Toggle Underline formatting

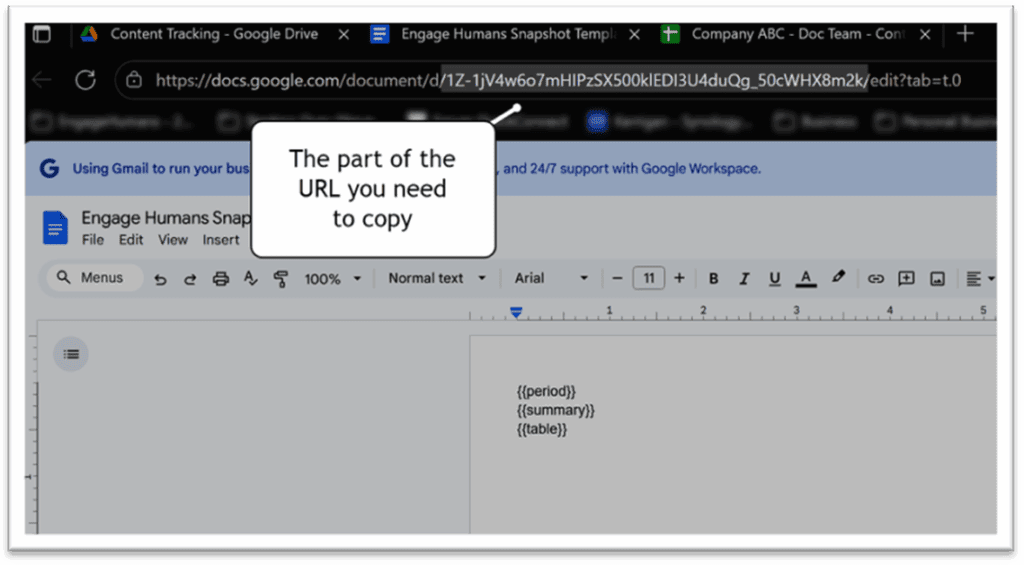coord(774,278)
